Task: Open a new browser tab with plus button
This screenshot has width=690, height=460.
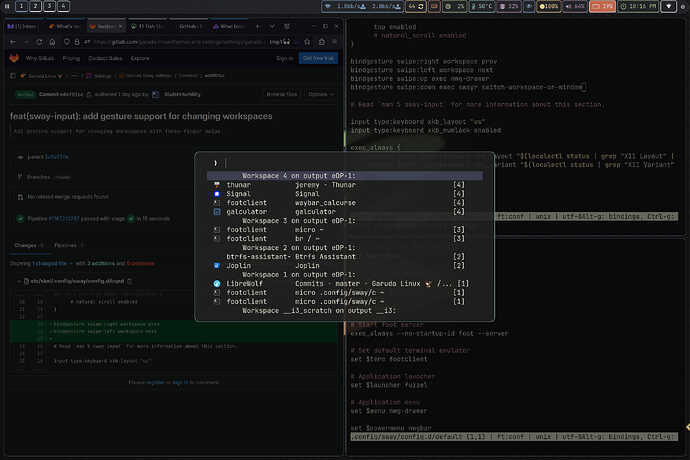Action: (x=258, y=26)
